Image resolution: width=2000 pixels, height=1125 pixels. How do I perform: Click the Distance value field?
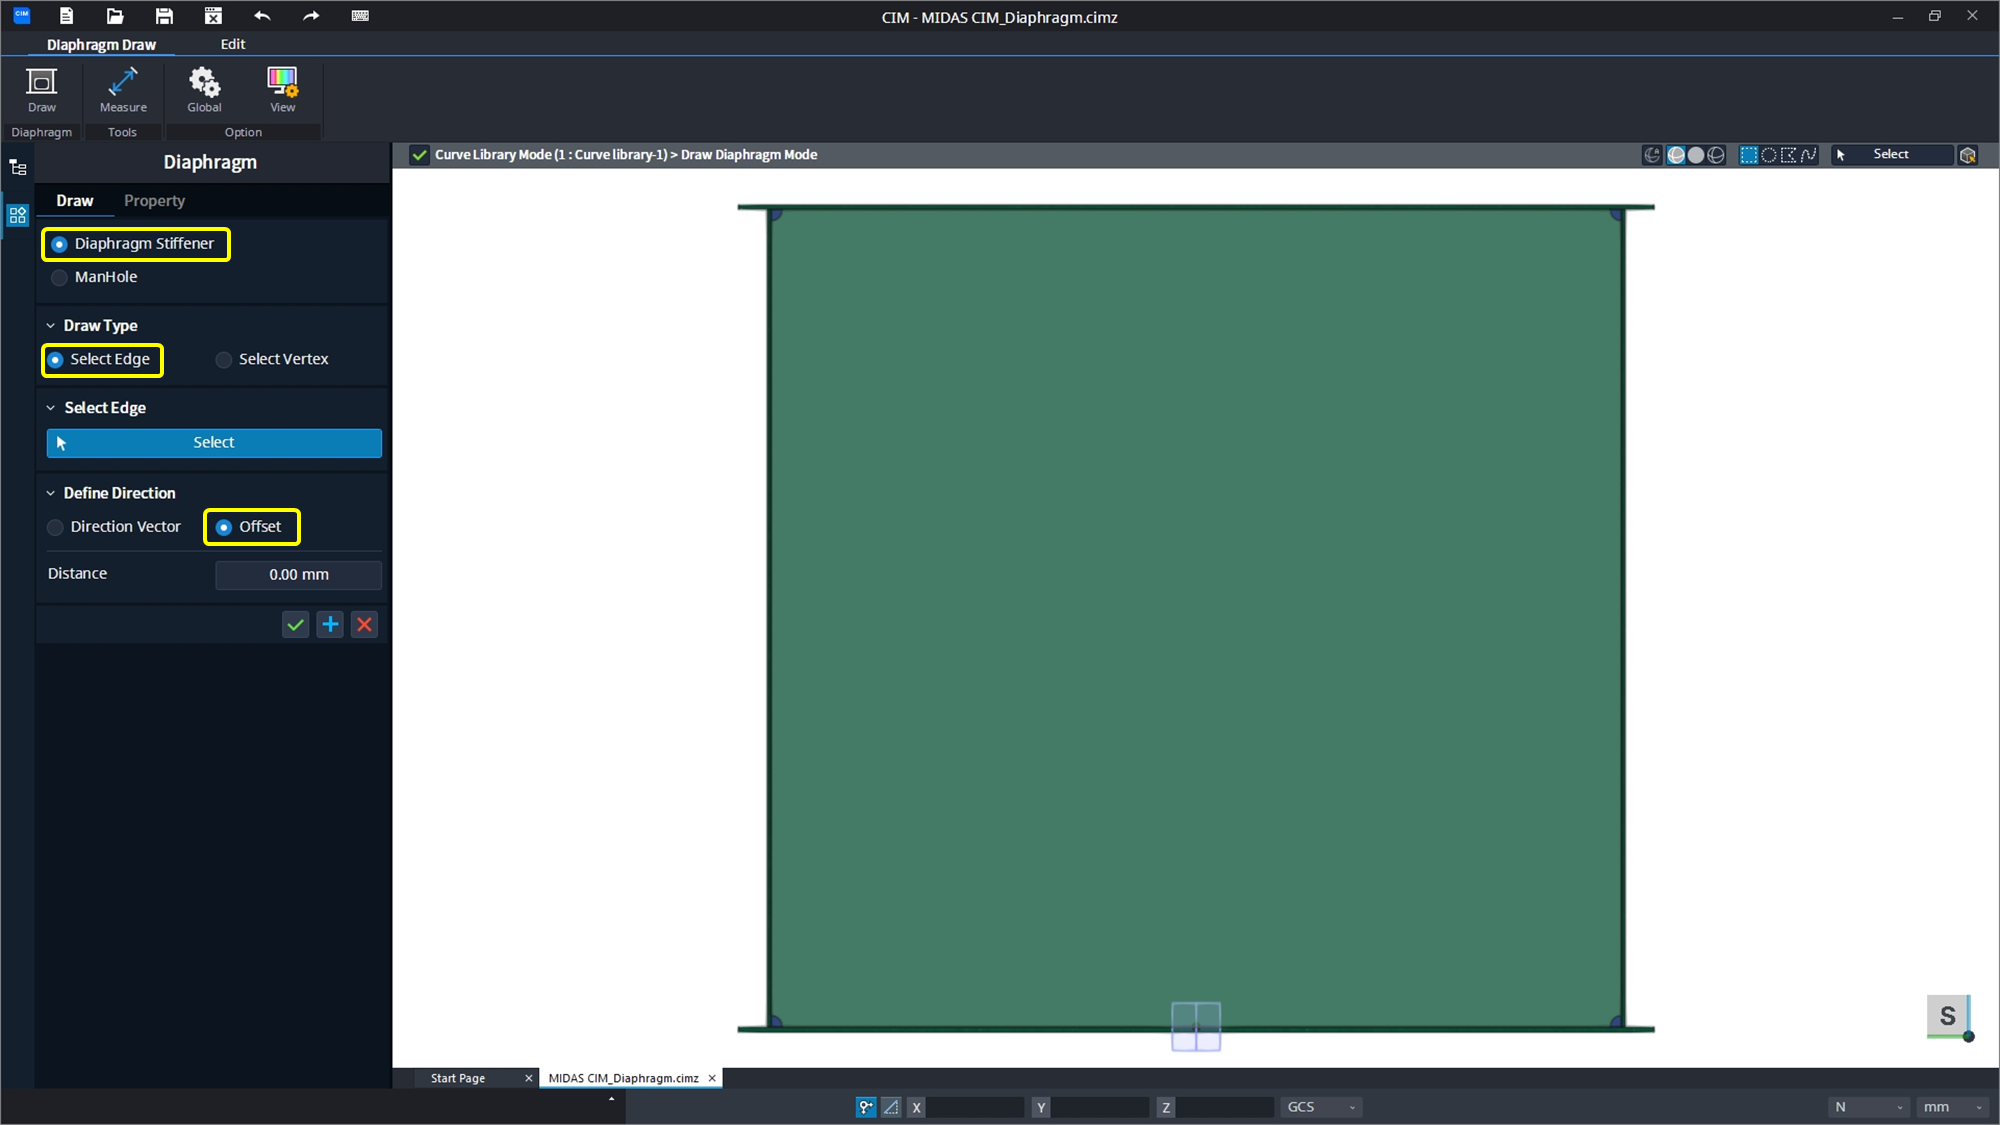(298, 575)
